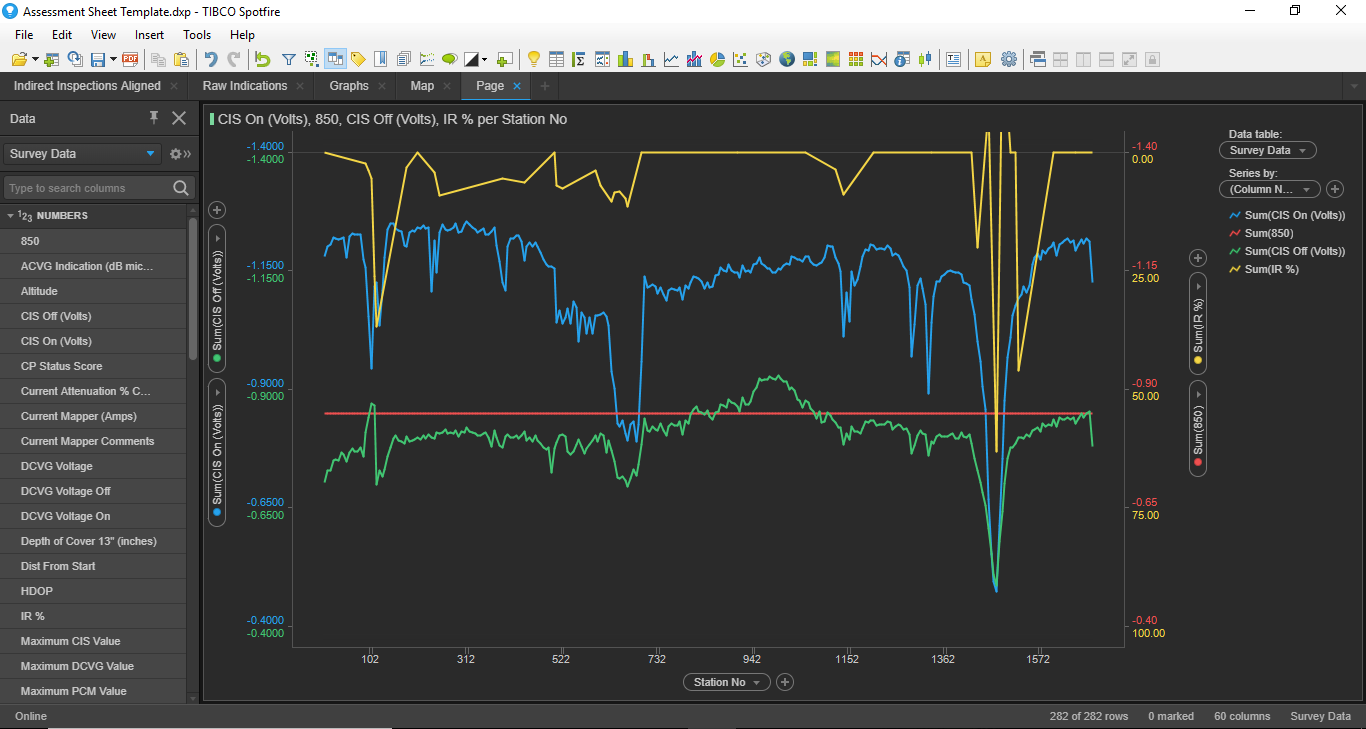Open the Tags panel icon
This screenshot has width=1366, height=729.
click(x=358, y=59)
